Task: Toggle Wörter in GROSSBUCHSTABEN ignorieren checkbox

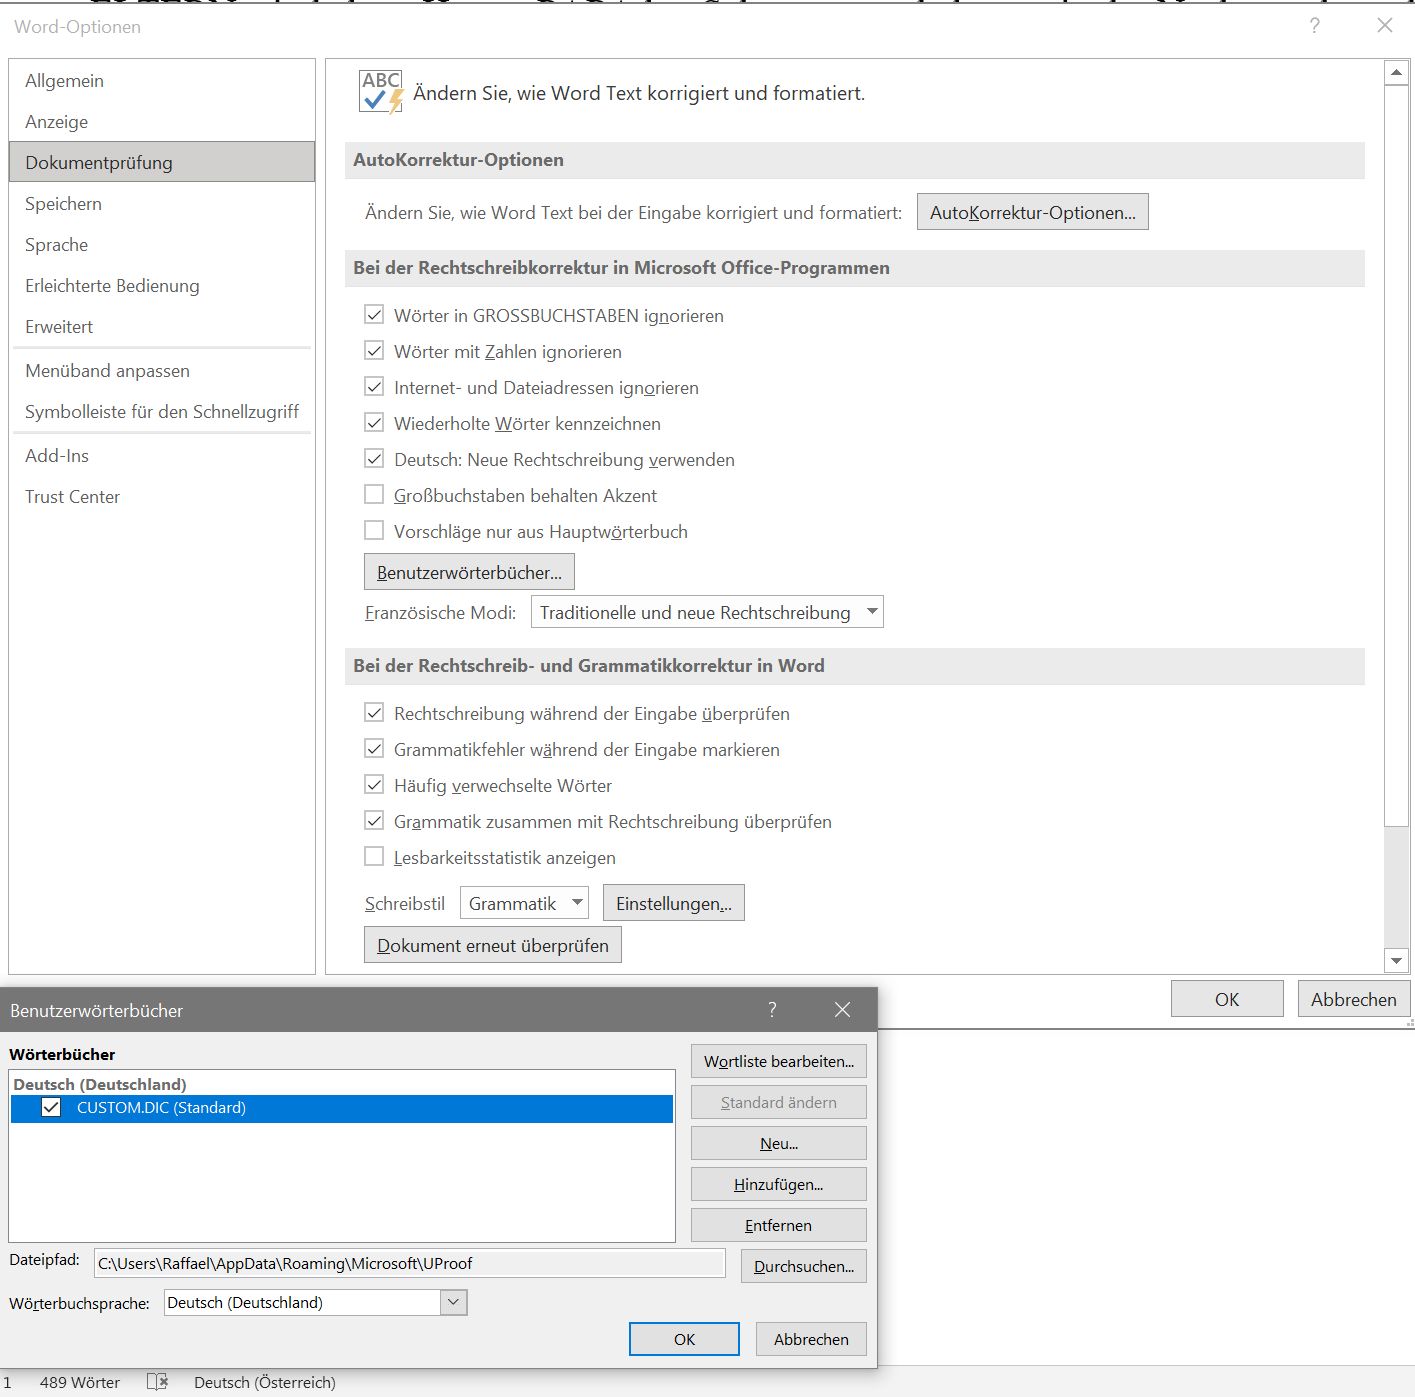Action: pyautogui.click(x=374, y=315)
